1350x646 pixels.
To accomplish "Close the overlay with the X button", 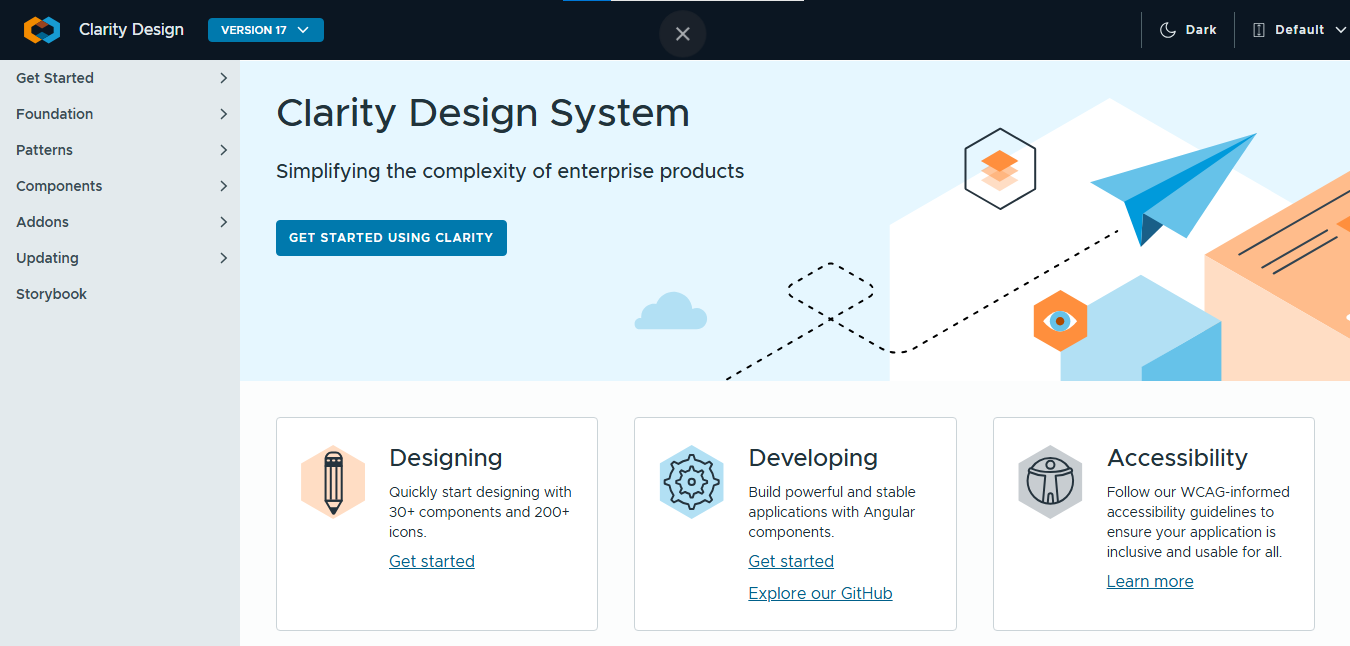I will [683, 34].
